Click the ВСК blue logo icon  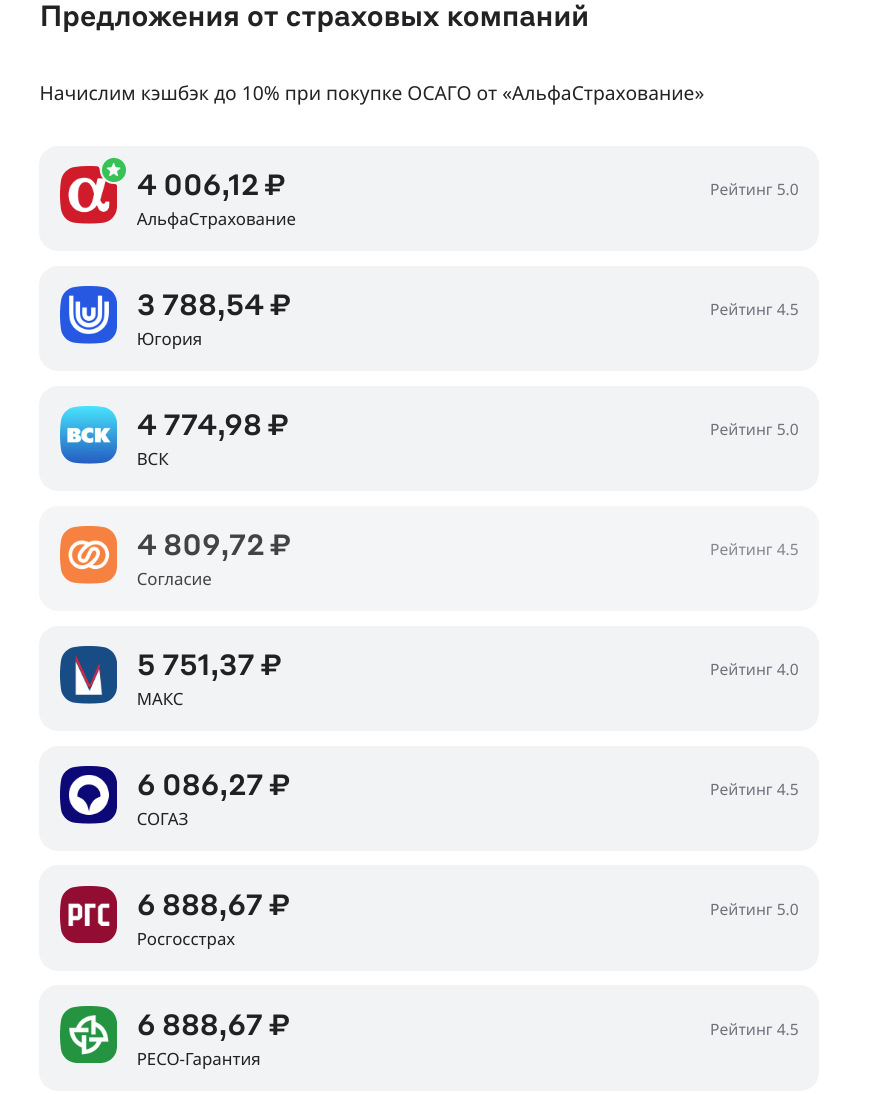(88, 435)
